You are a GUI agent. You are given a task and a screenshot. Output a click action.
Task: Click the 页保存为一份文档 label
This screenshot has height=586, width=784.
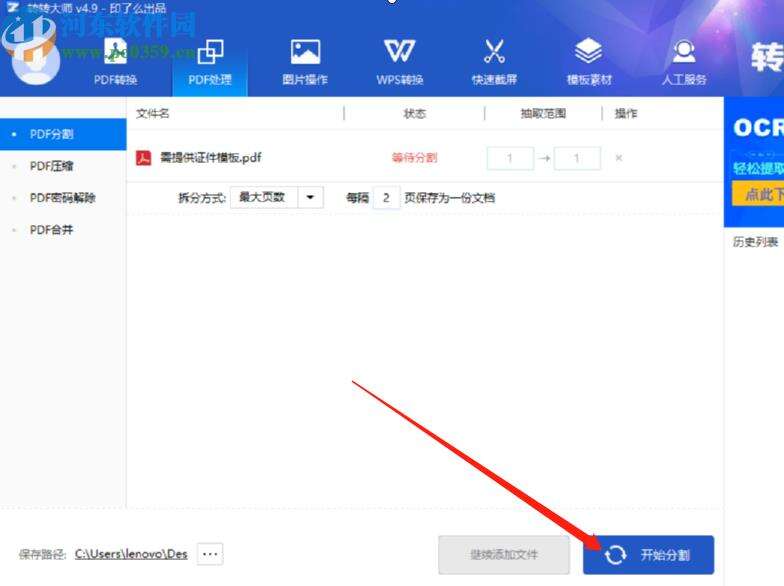(450, 198)
